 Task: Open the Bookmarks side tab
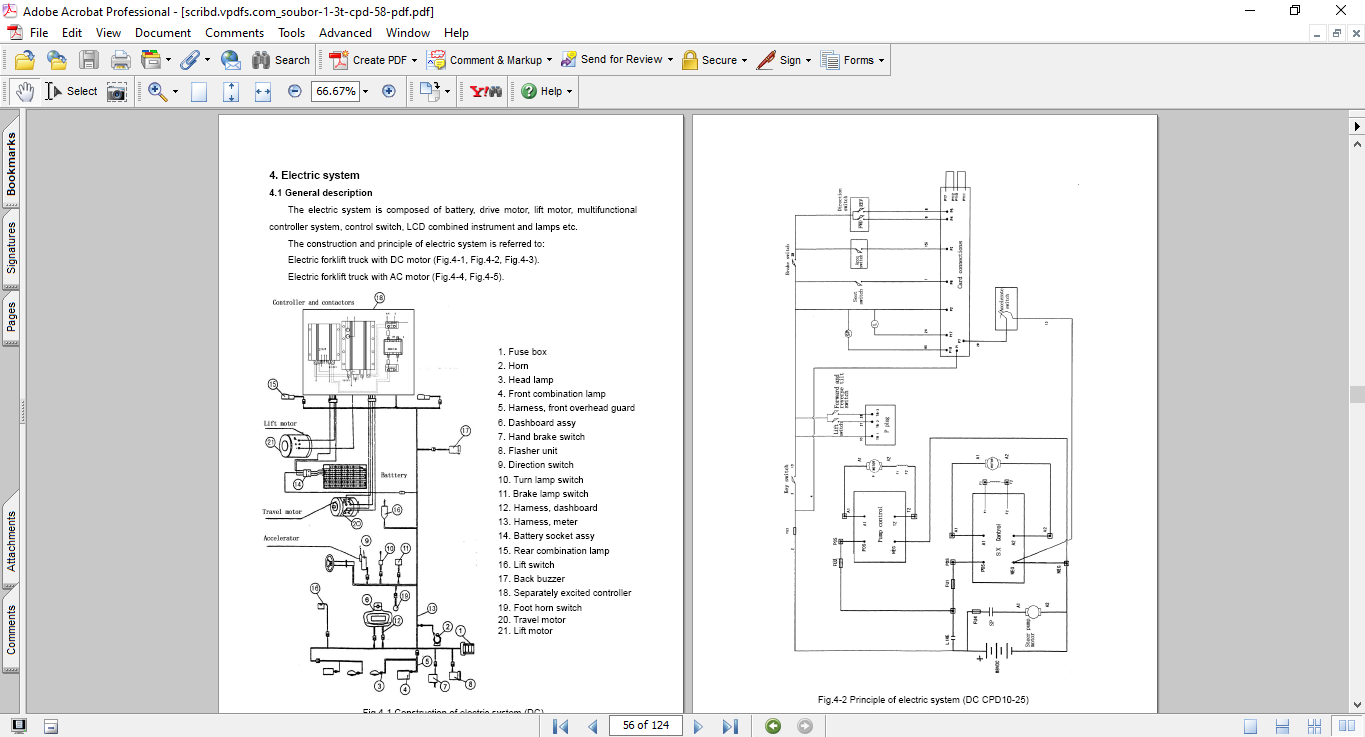(11, 164)
